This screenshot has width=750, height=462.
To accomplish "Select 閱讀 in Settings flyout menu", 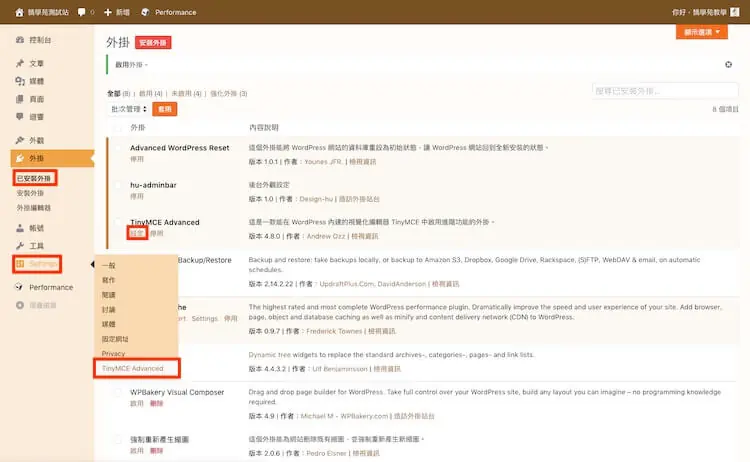I will click(x=109, y=295).
